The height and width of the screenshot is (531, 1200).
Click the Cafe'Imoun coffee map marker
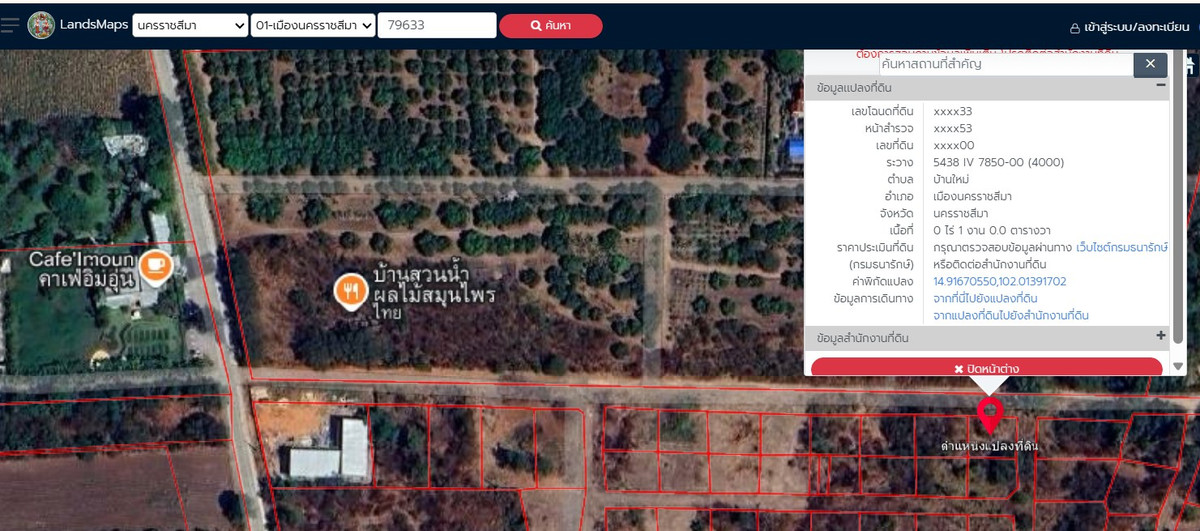click(x=155, y=265)
